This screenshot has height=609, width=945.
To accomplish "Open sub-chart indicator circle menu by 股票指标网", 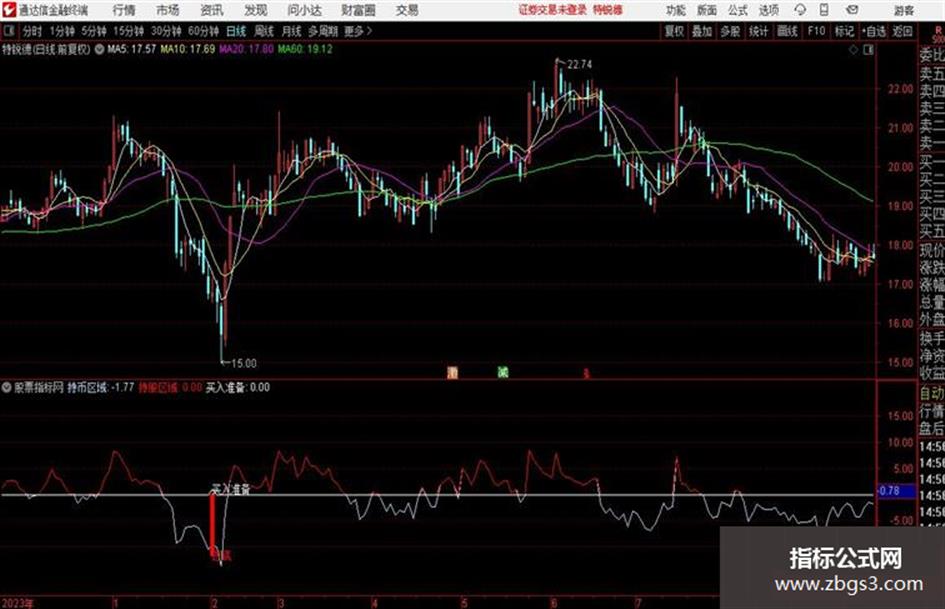I will [7, 388].
